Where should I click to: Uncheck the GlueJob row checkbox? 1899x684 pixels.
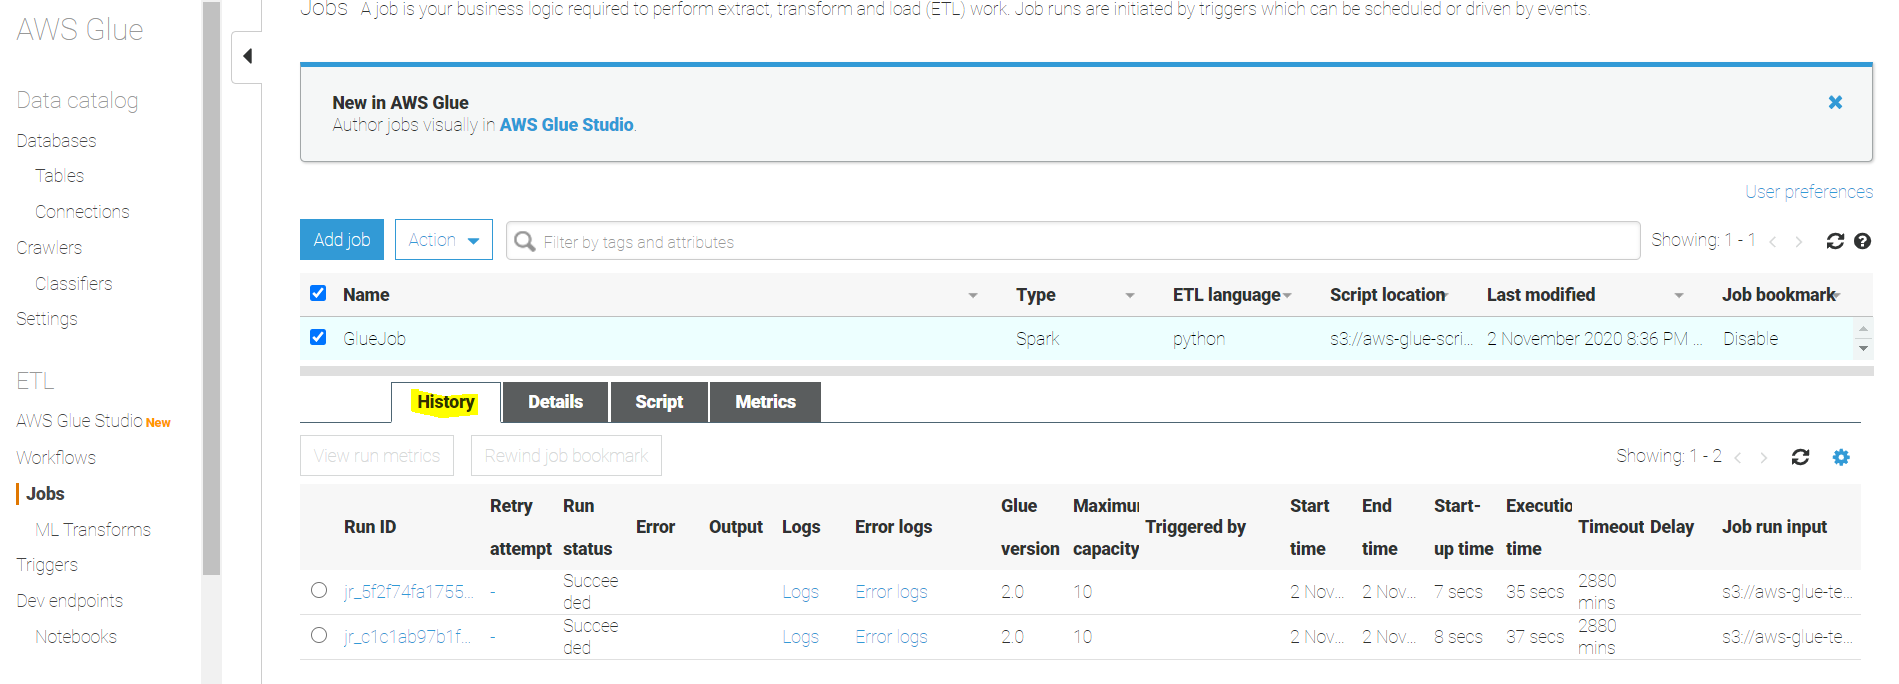pyautogui.click(x=318, y=337)
